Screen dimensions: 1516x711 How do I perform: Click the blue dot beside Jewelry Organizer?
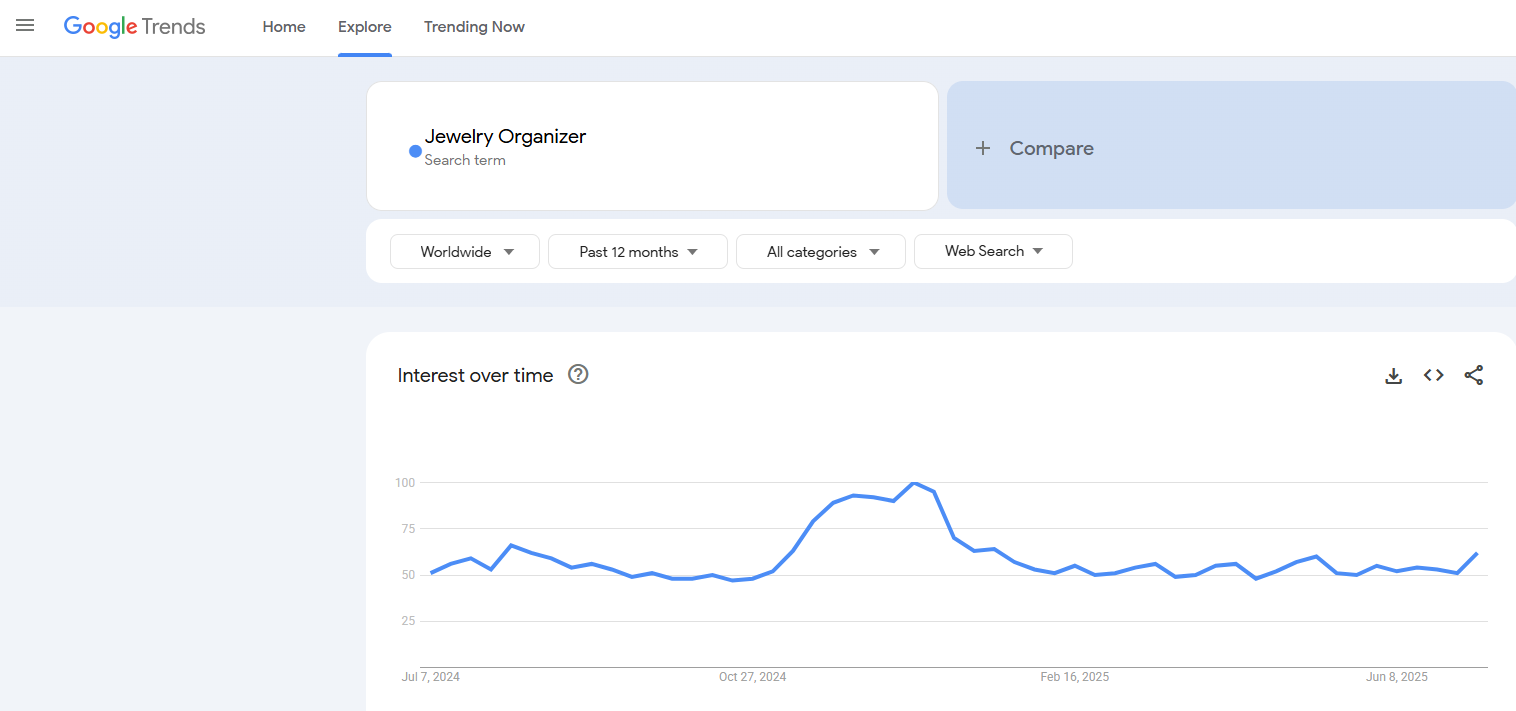pos(415,151)
